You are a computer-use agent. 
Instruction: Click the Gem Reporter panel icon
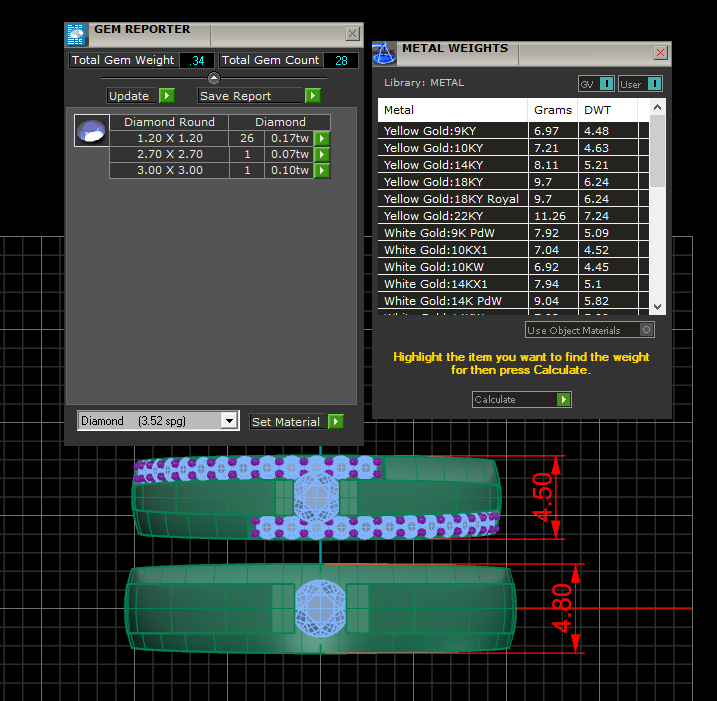[x=76, y=34]
